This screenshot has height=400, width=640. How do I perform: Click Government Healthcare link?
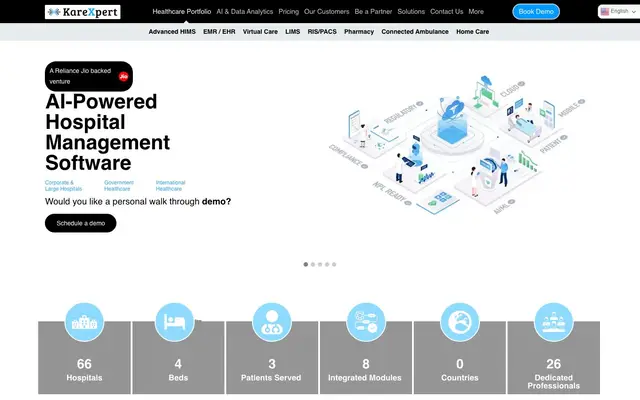[119, 186]
